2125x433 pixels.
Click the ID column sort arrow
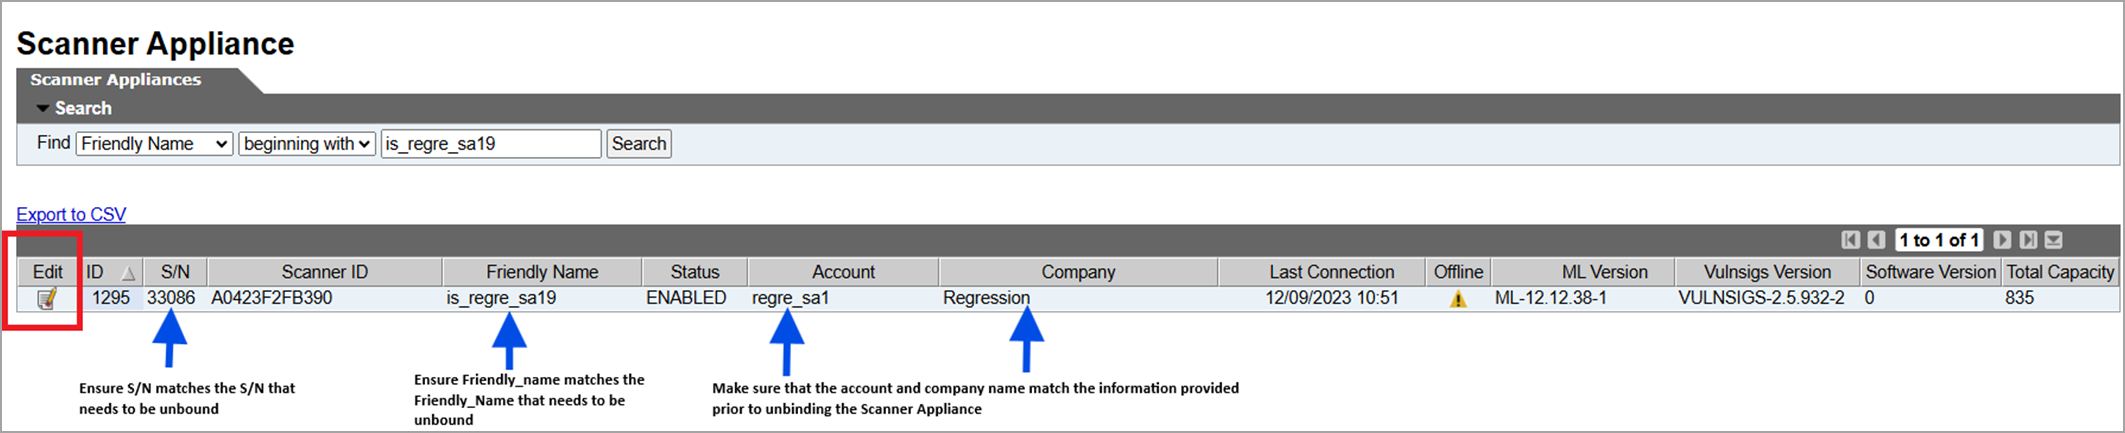point(128,273)
